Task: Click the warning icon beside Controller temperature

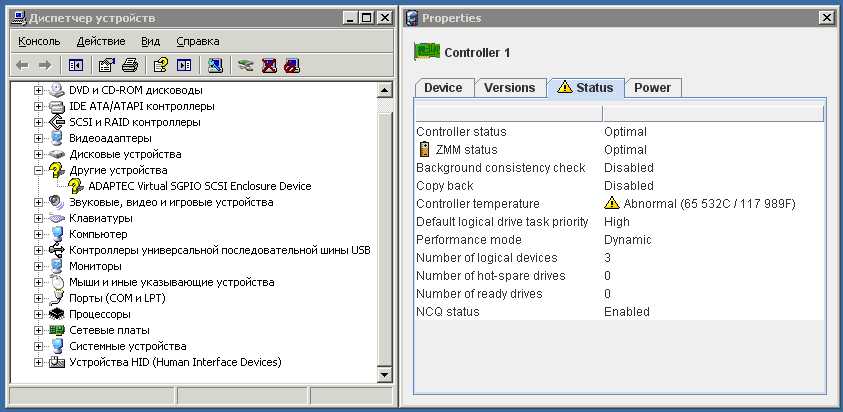Action: click(x=612, y=203)
